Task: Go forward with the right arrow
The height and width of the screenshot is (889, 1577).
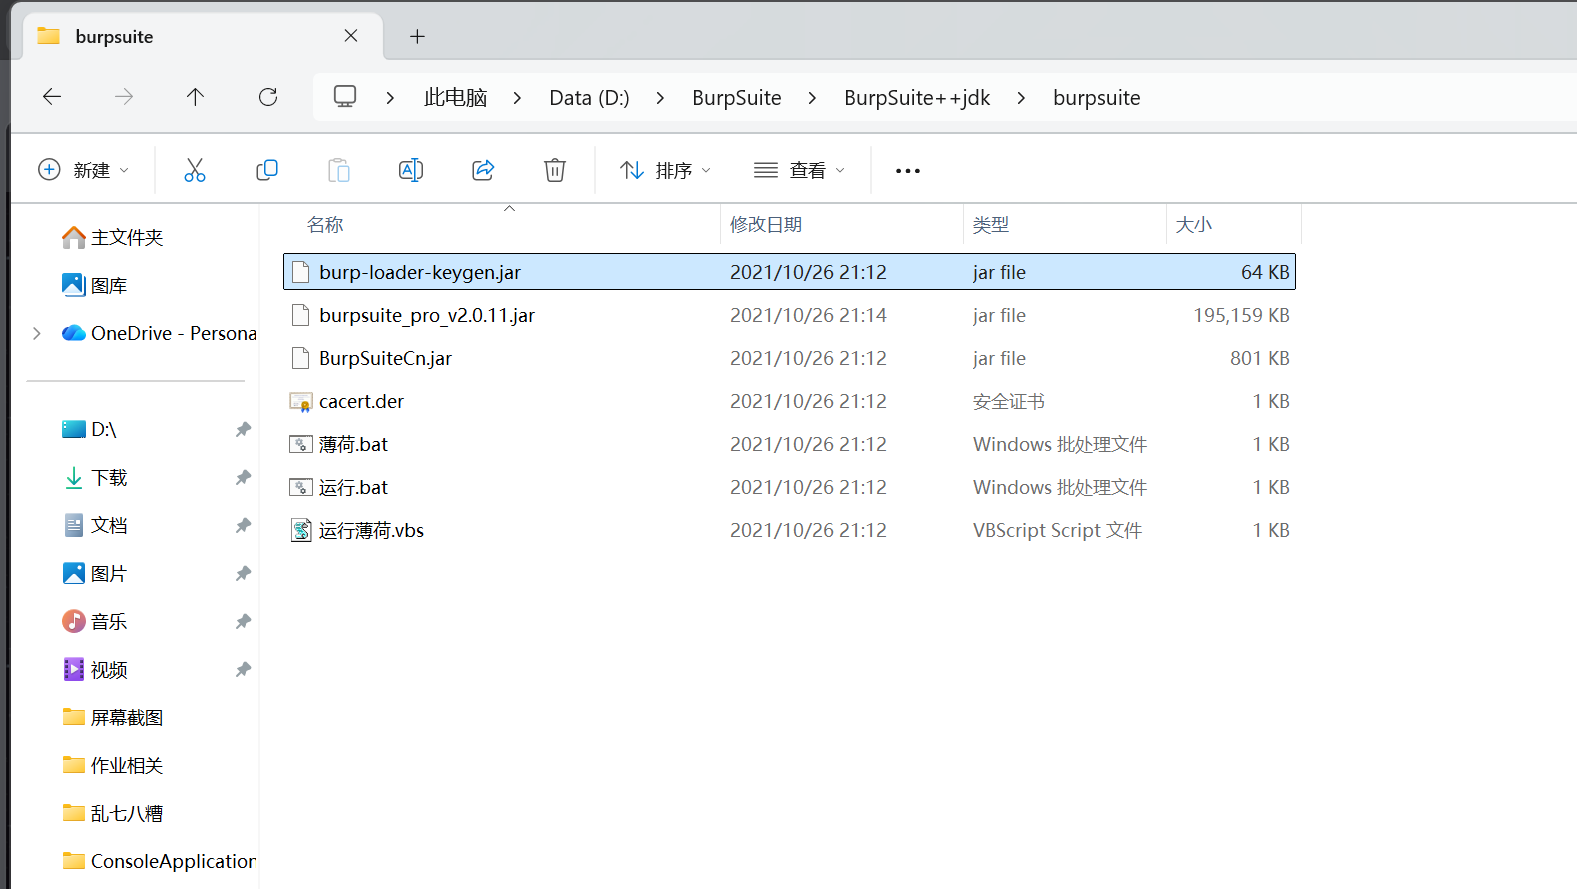Action: click(124, 97)
